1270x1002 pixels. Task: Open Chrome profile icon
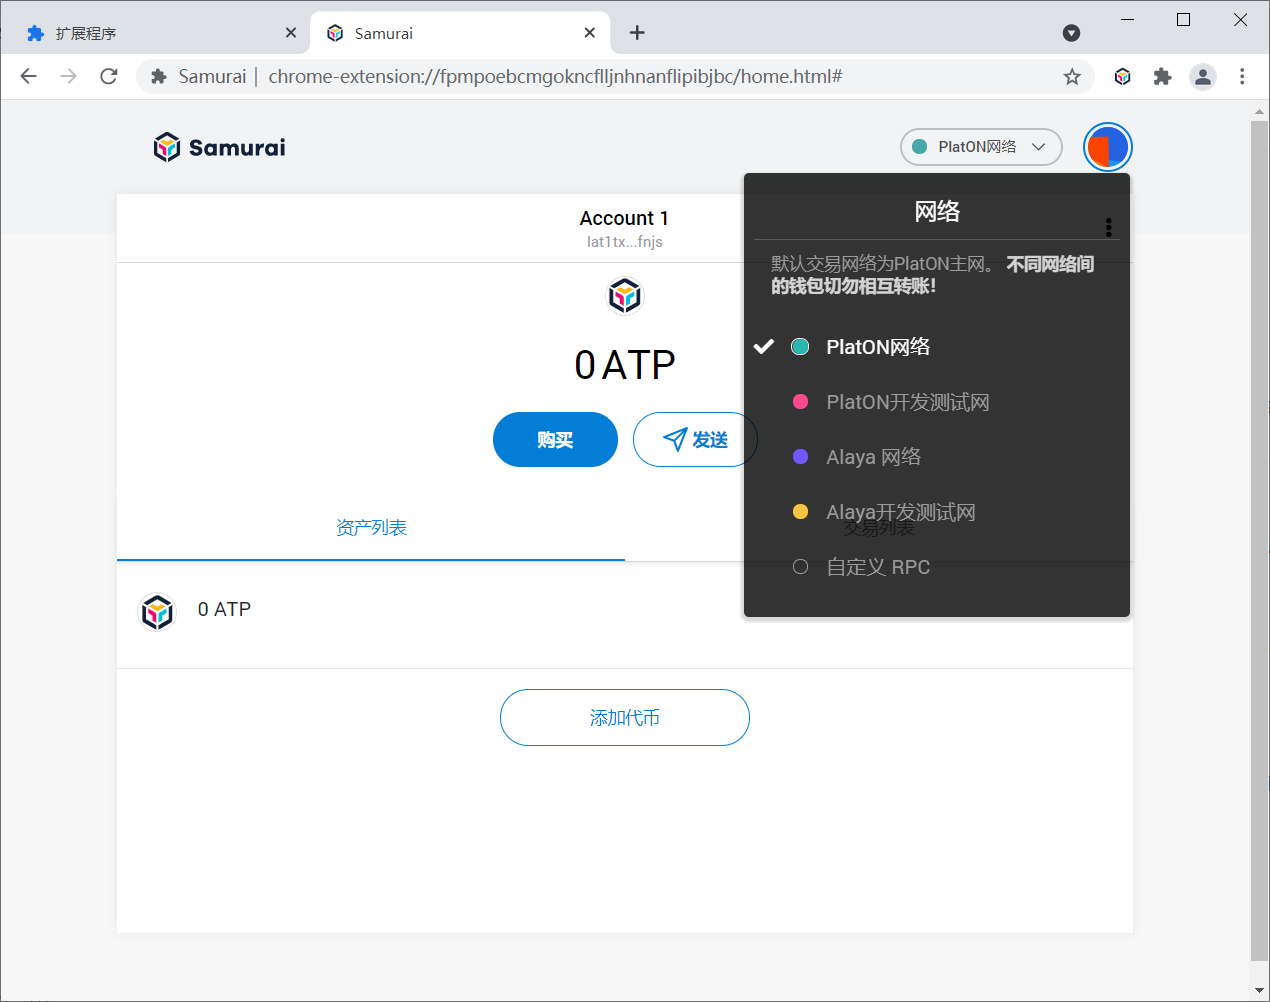click(1203, 77)
